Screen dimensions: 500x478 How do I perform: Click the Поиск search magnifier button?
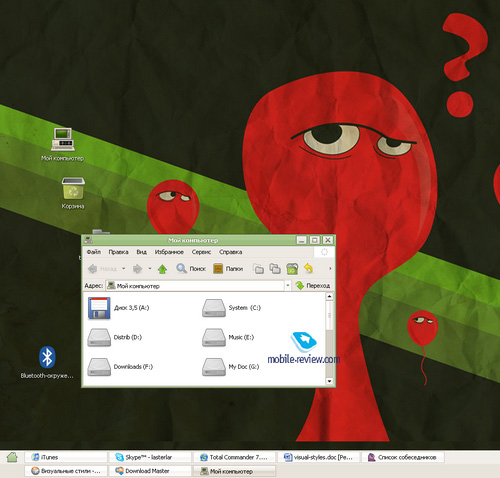click(191, 269)
